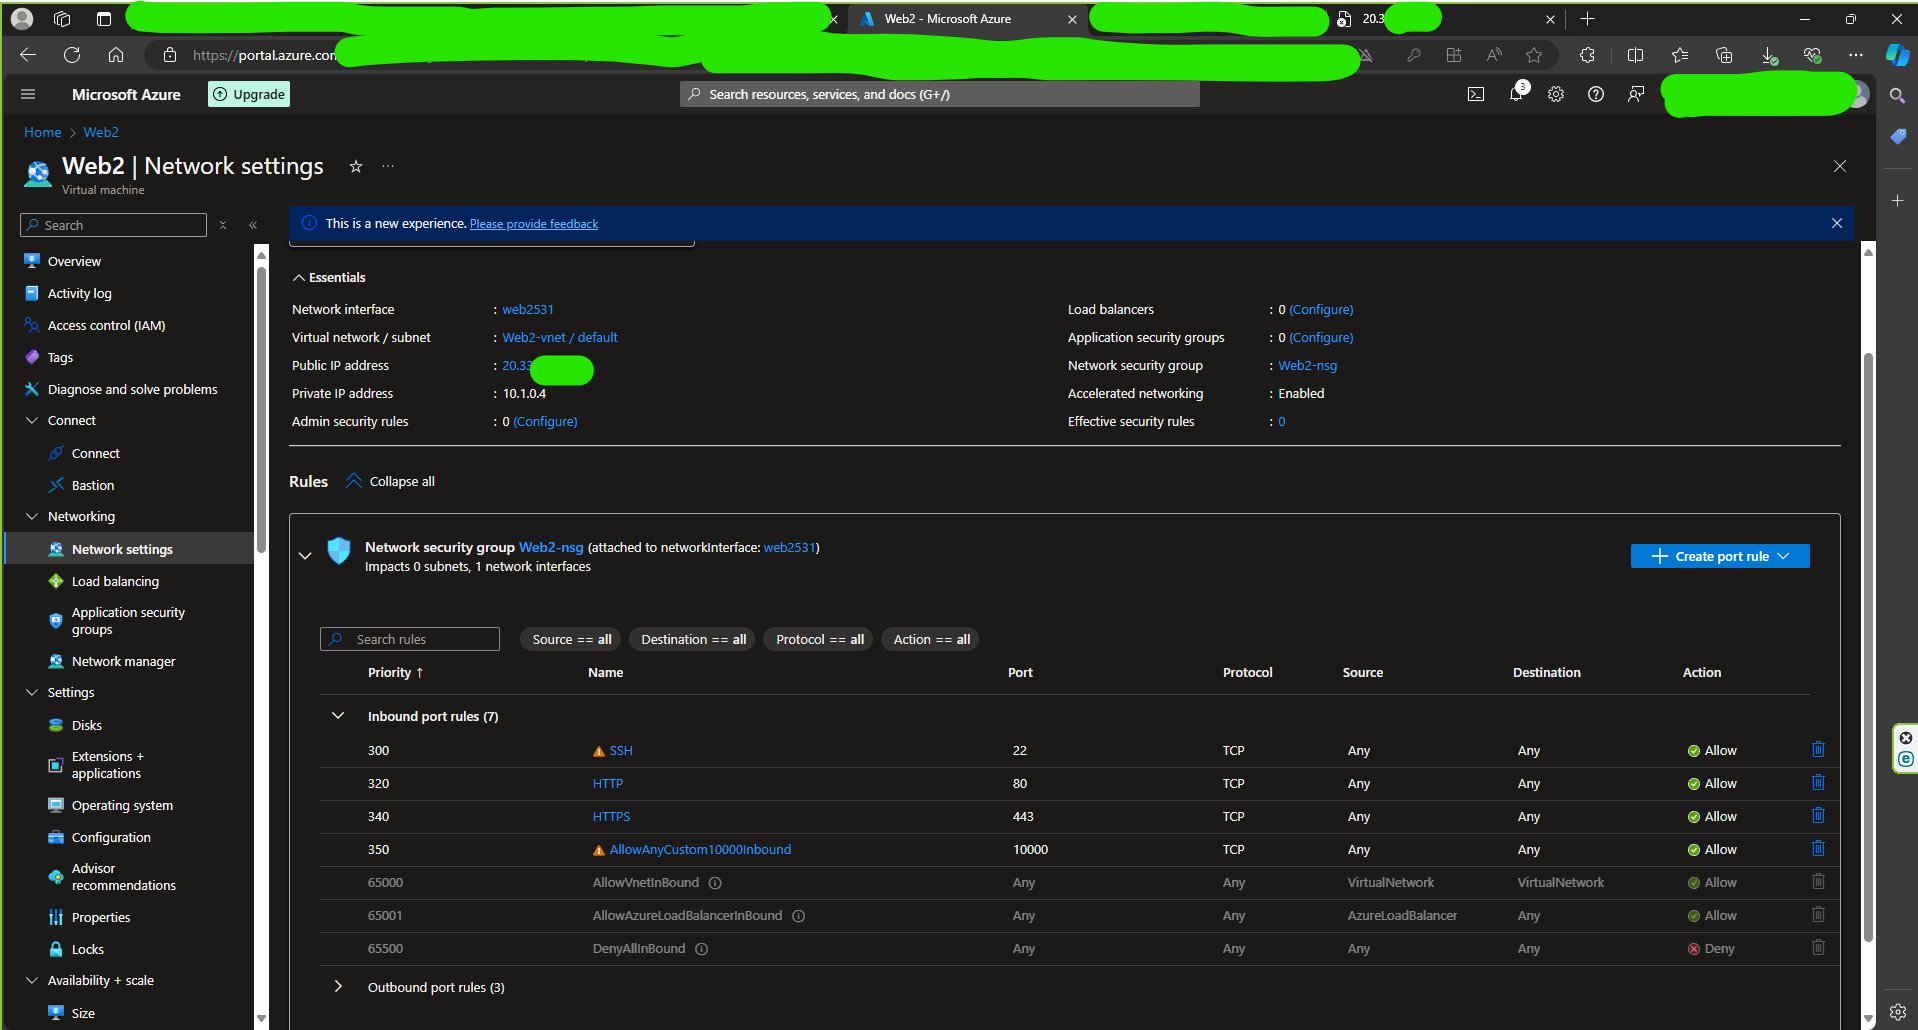Open the SSH rule name
The width and height of the screenshot is (1918, 1030).
click(621, 751)
